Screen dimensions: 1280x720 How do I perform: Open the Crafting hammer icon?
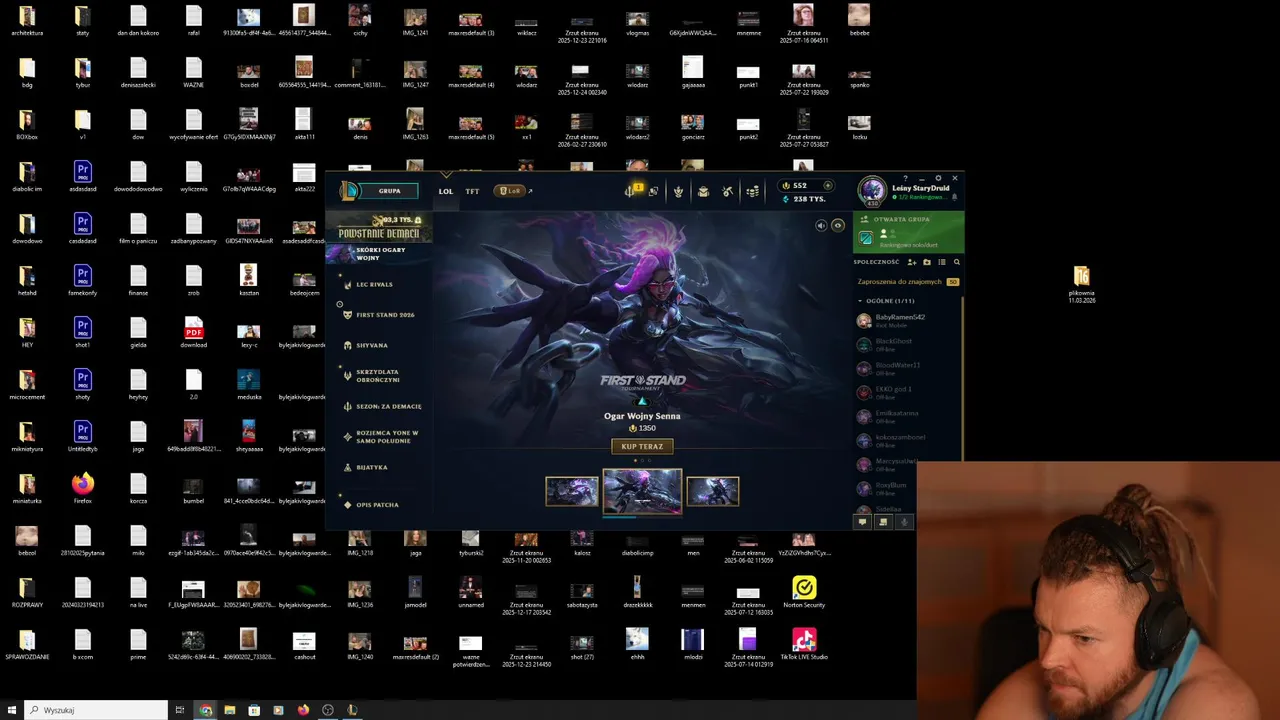[x=728, y=191]
